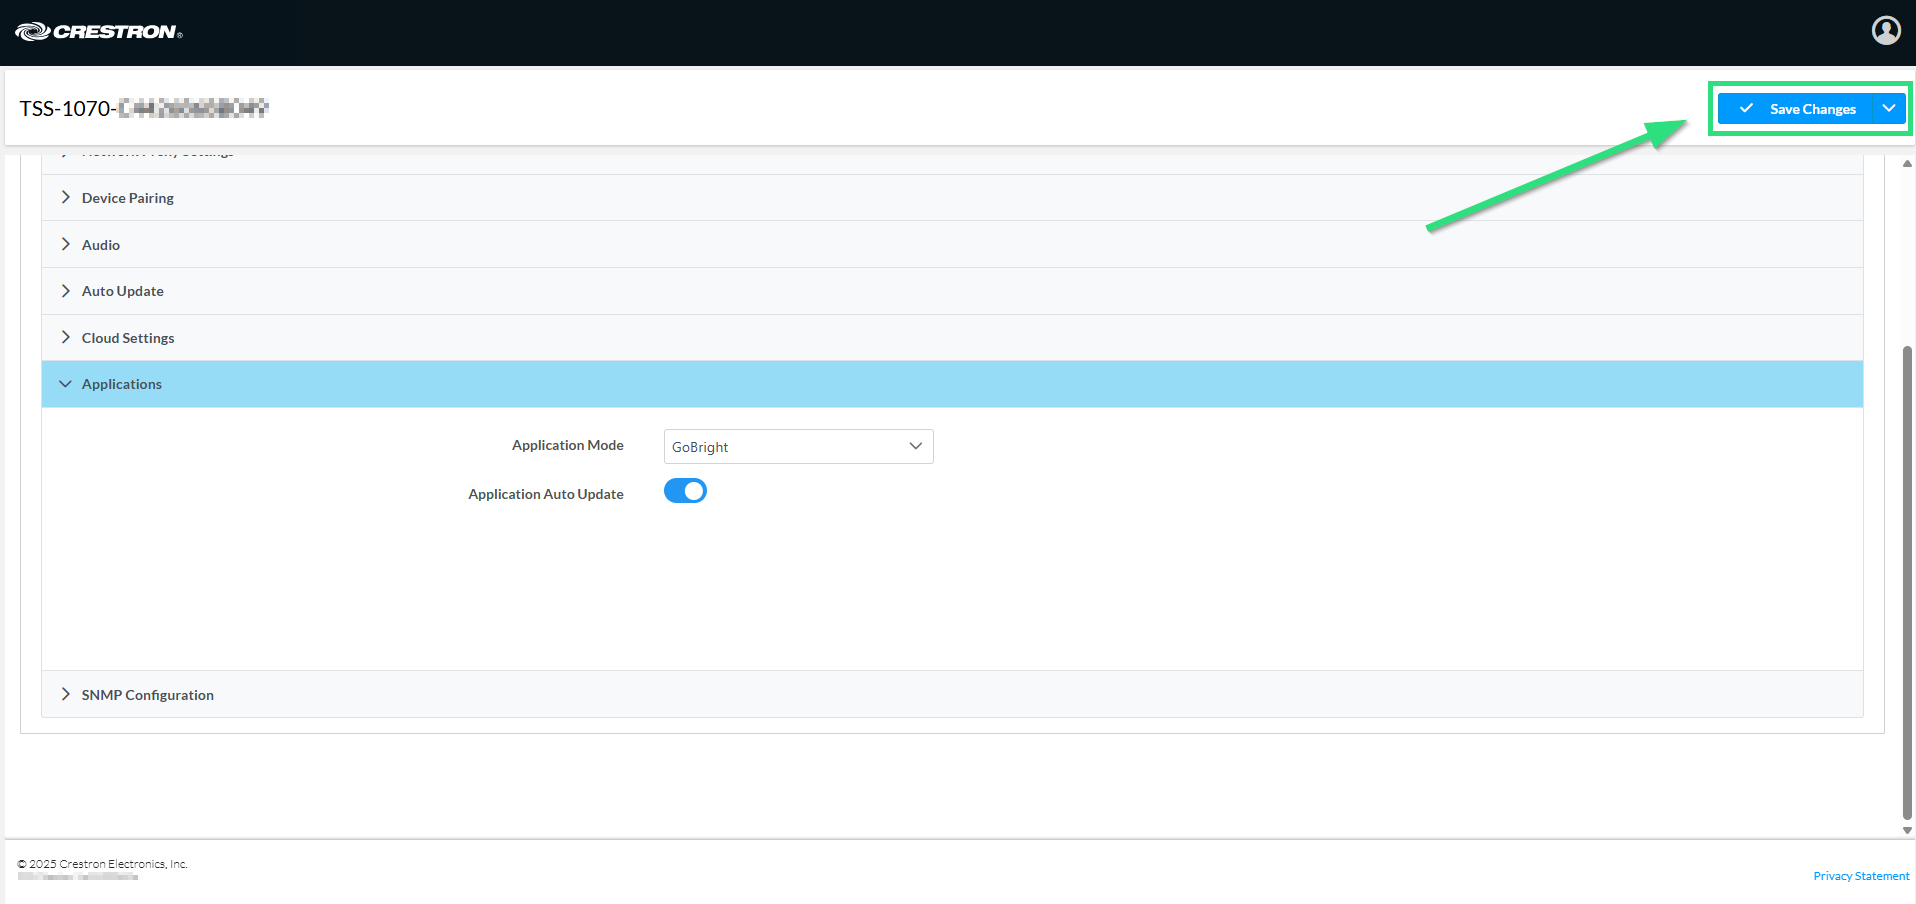1916x904 pixels.
Task: Click the scrollbar up arrow
Action: 1907,163
